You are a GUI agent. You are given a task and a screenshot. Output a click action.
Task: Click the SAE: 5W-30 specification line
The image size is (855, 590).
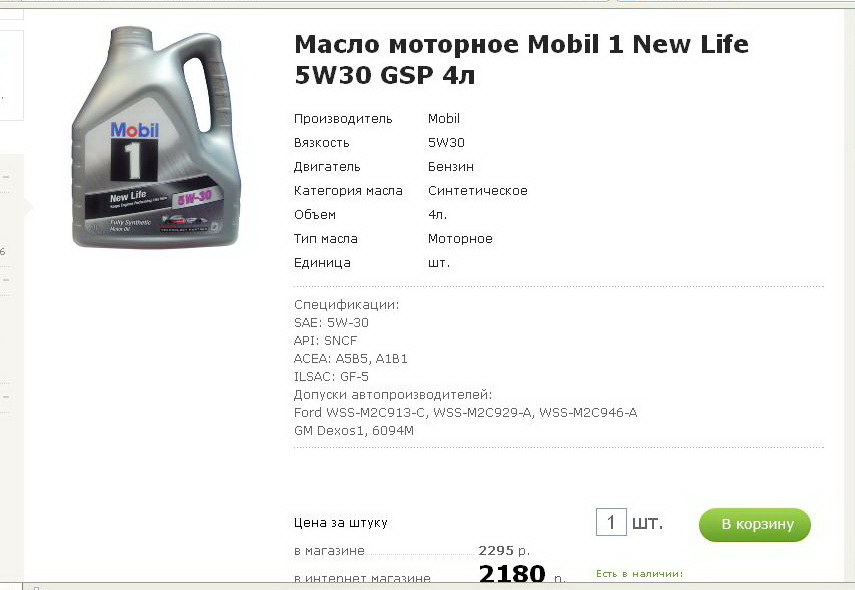tap(331, 323)
